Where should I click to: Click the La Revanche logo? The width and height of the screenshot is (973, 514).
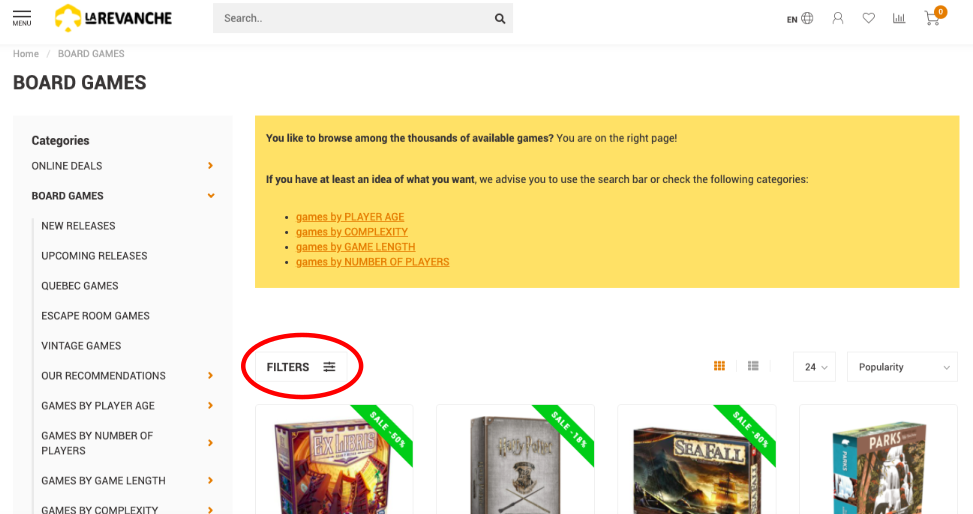(x=113, y=18)
